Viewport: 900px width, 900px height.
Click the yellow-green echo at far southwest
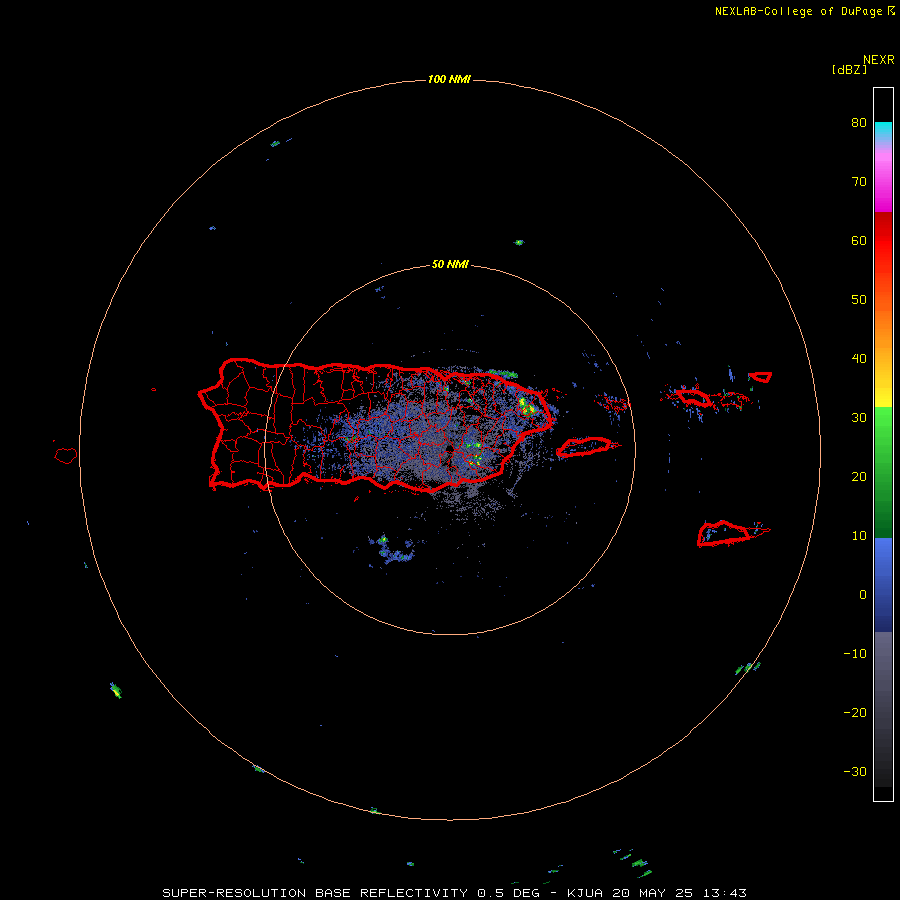tap(116, 690)
